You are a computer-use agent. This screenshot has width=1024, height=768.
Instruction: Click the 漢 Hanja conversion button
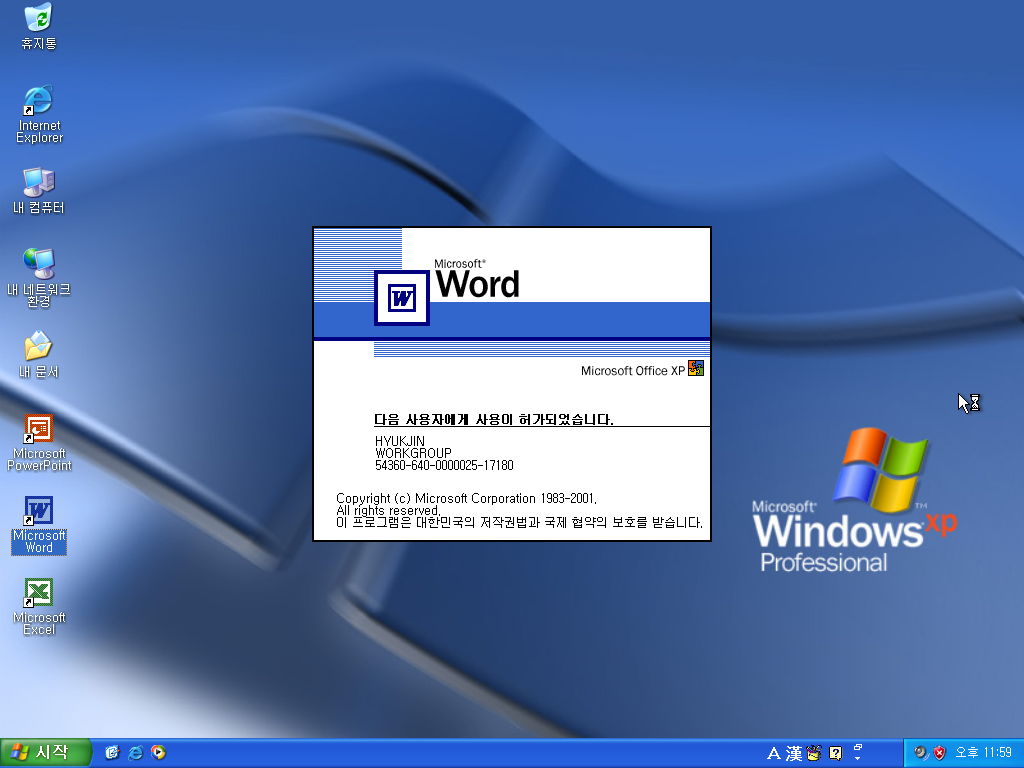point(794,754)
